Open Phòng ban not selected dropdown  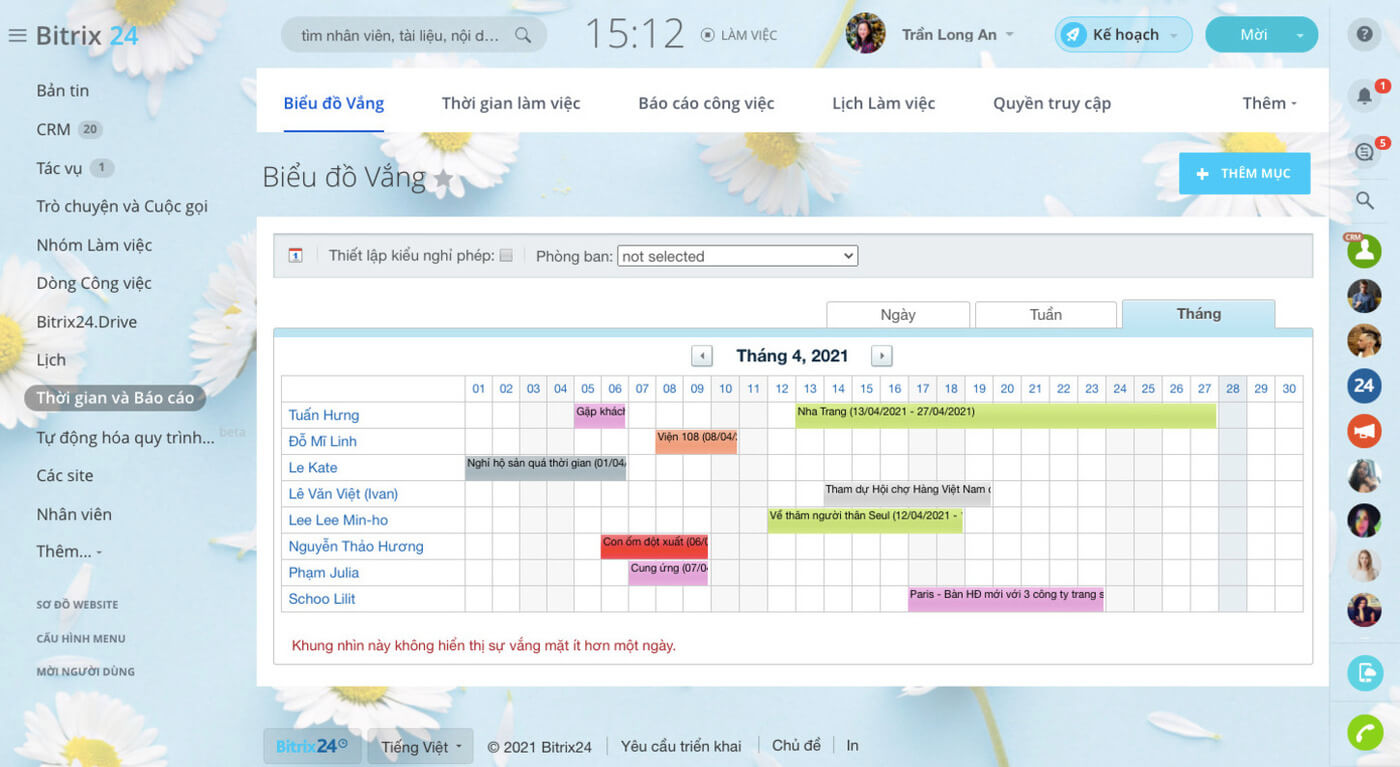[737, 256]
